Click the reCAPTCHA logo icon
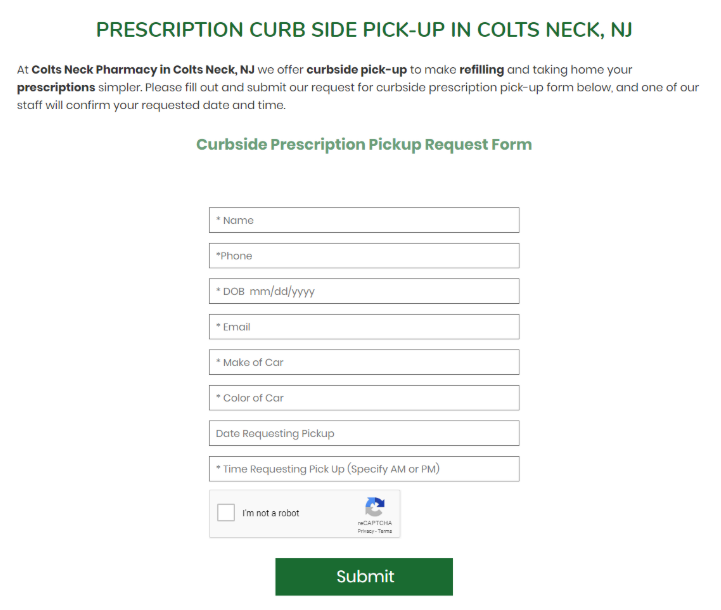The image size is (721, 610). pos(375,507)
